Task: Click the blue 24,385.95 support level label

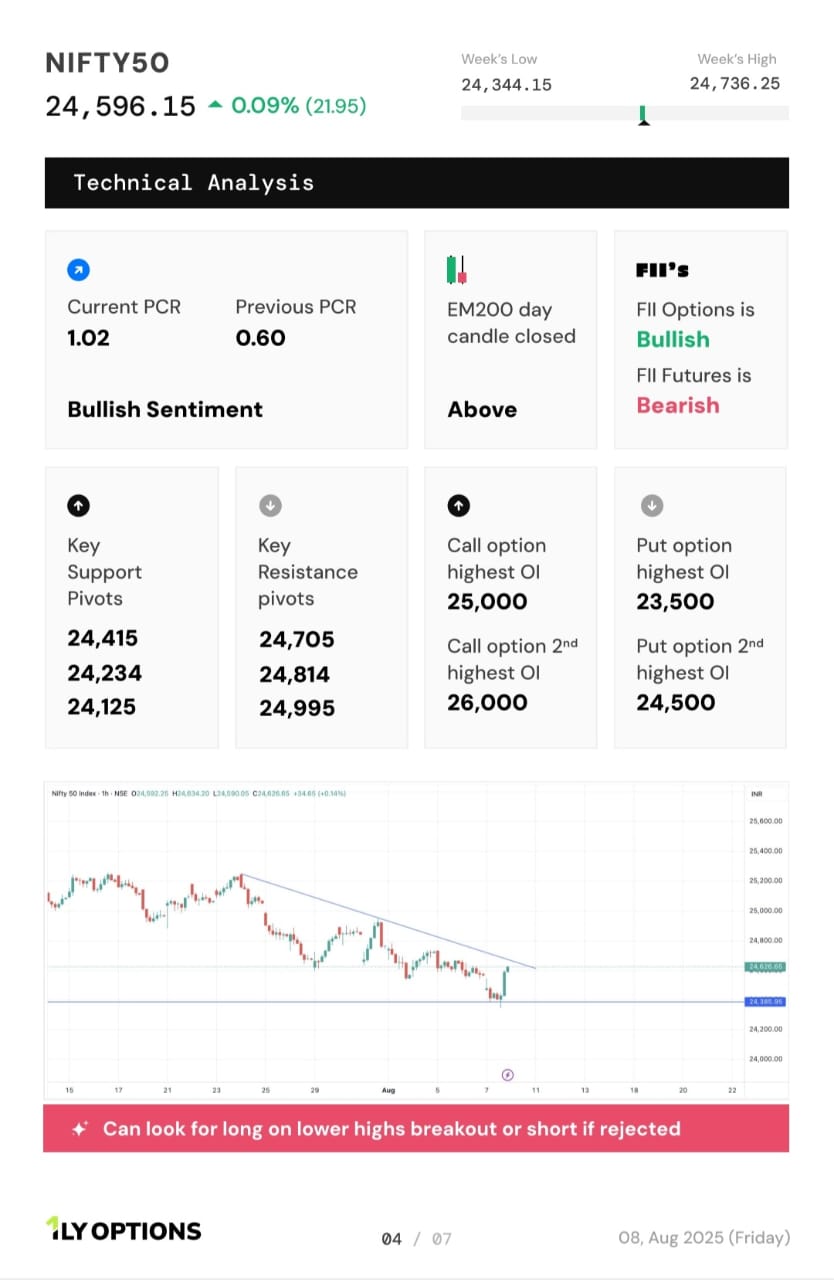Action: coord(765,1001)
